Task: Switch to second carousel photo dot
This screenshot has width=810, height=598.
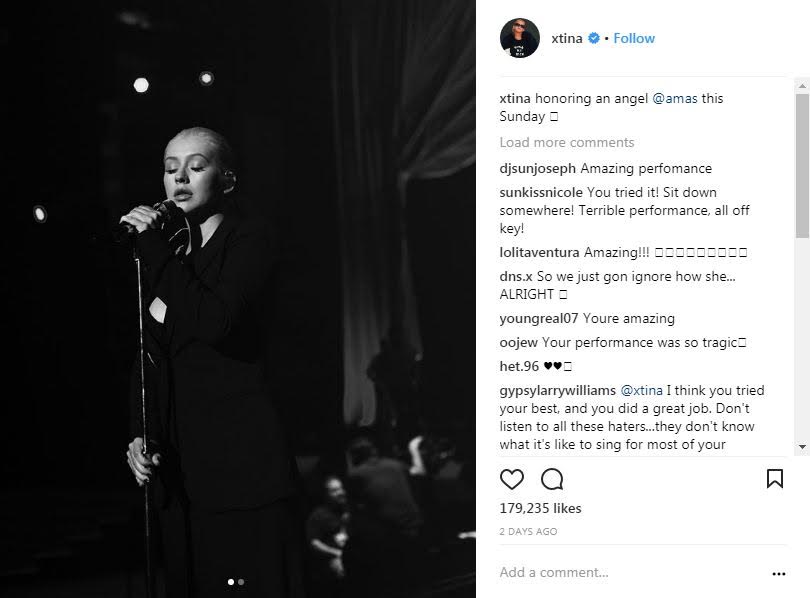Action: [241, 582]
